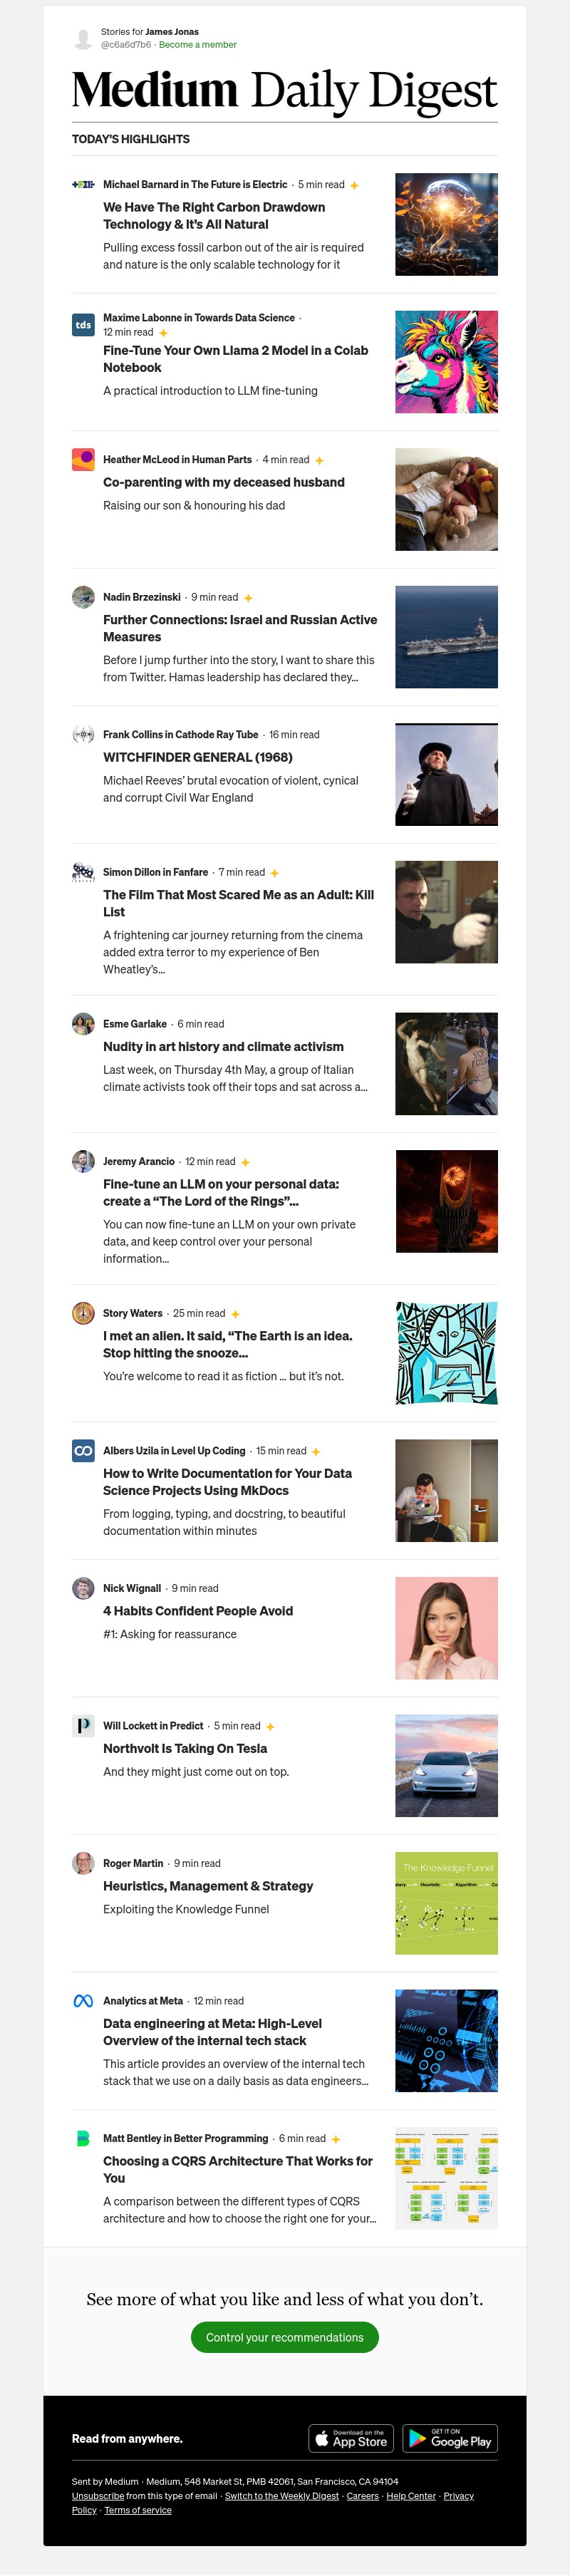Click the Towards Data Science 'tds' publication icon
This screenshot has width=570, height=2576.
[83, 325]
